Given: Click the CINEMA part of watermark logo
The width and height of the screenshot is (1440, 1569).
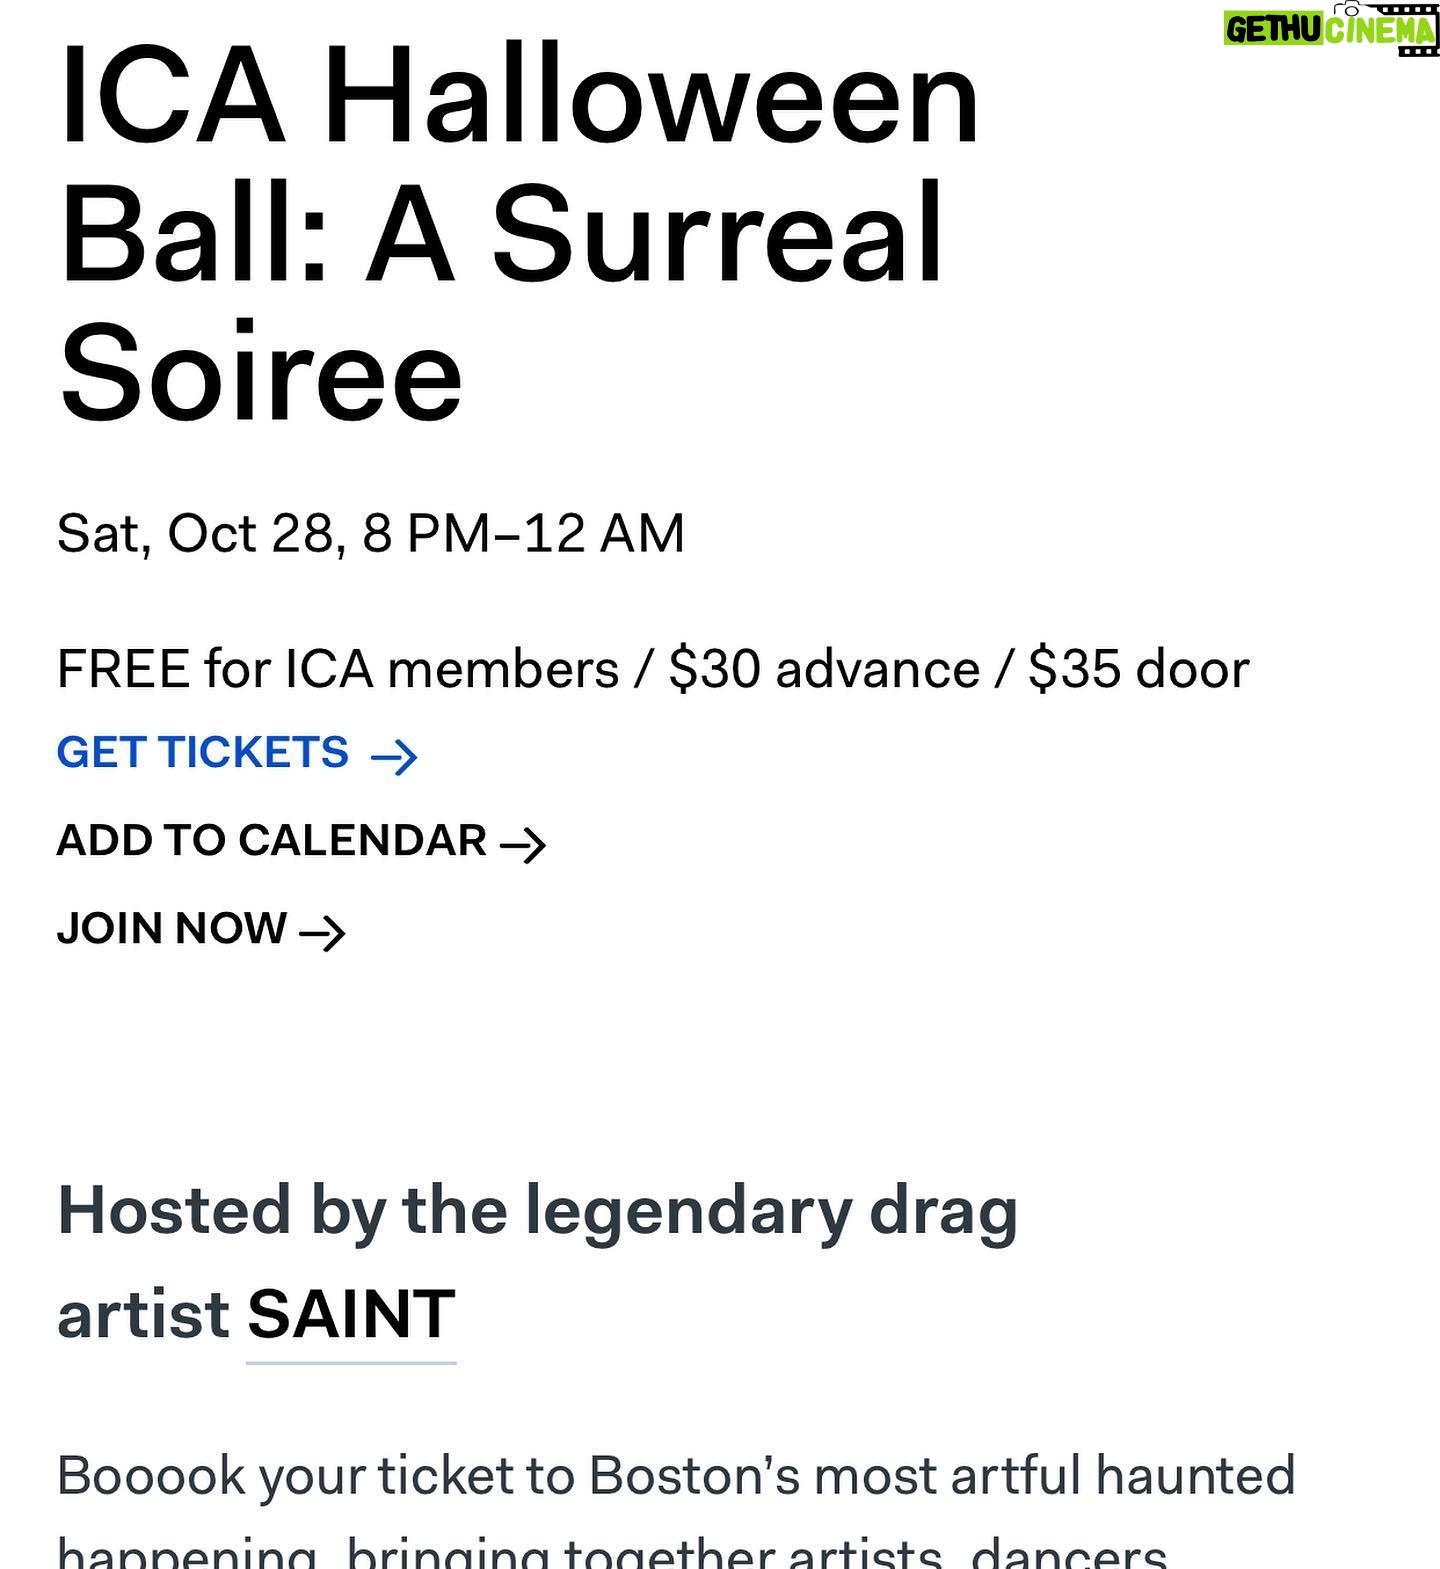Looking at the screenshot, I should 1380,30.
